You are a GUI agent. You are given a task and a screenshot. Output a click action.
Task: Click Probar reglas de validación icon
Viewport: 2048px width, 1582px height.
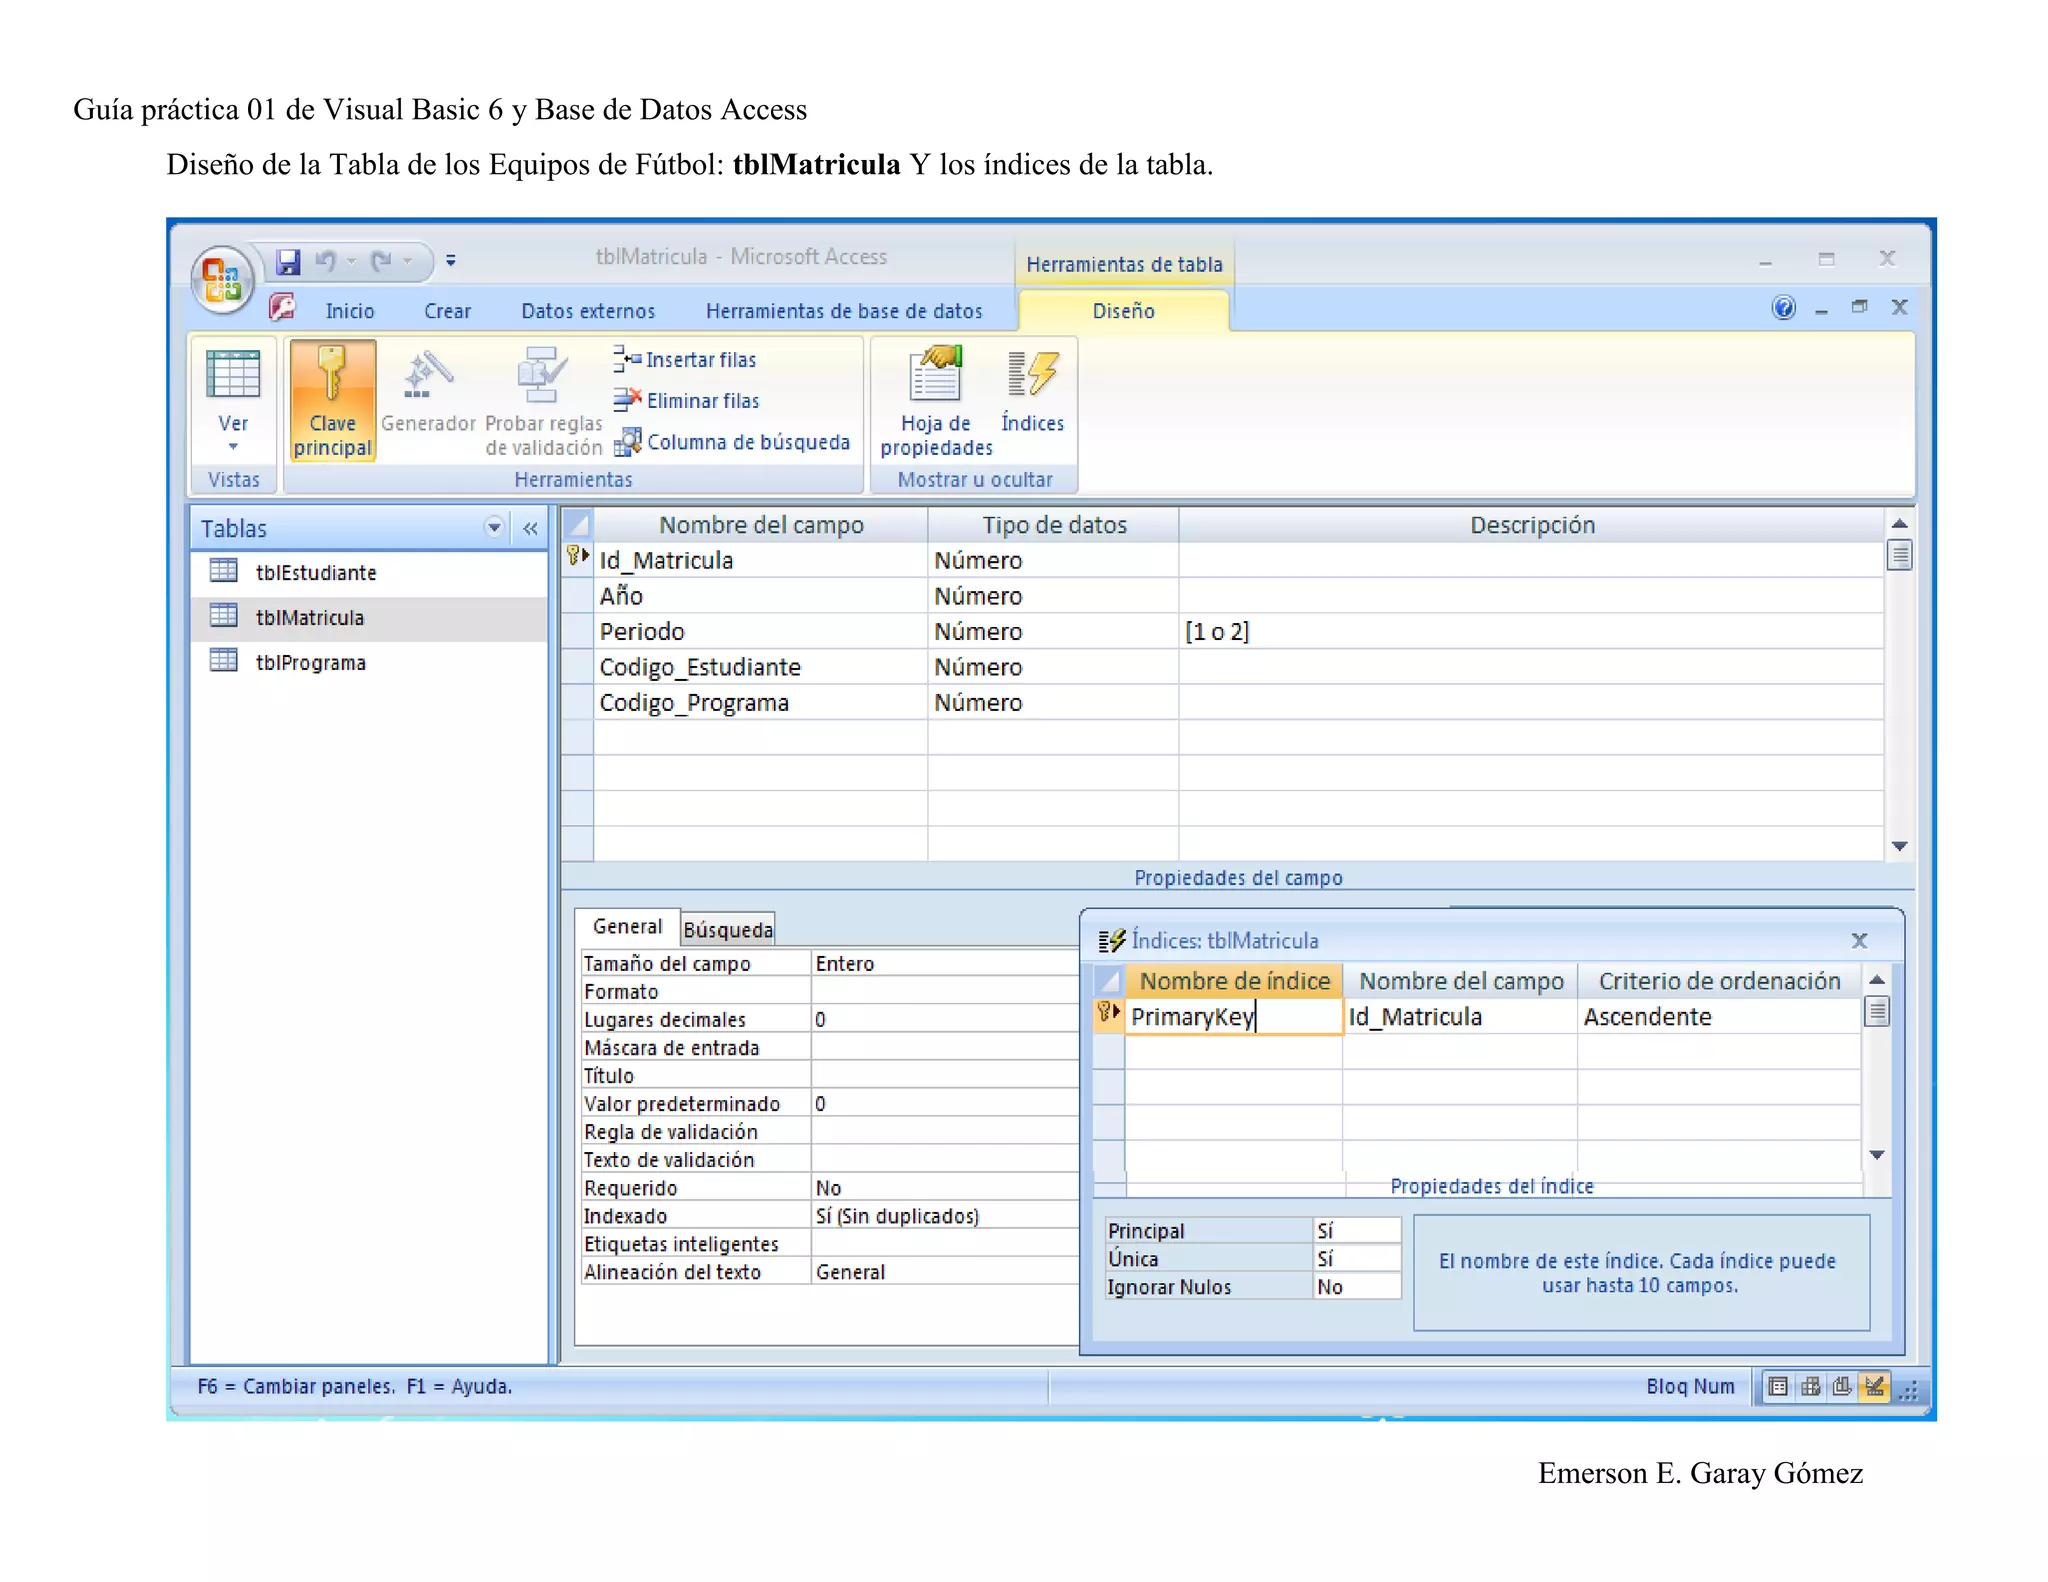(542, 376)
